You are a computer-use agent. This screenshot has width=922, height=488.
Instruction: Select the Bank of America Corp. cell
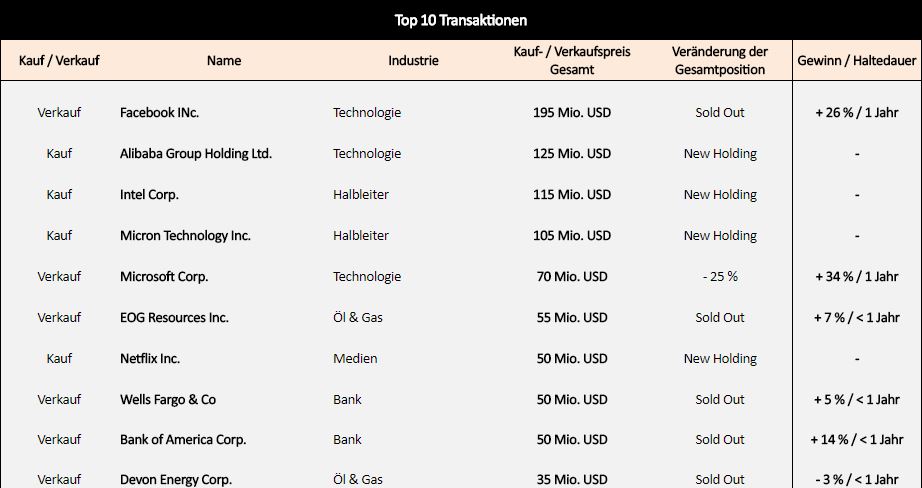[183, 440]
